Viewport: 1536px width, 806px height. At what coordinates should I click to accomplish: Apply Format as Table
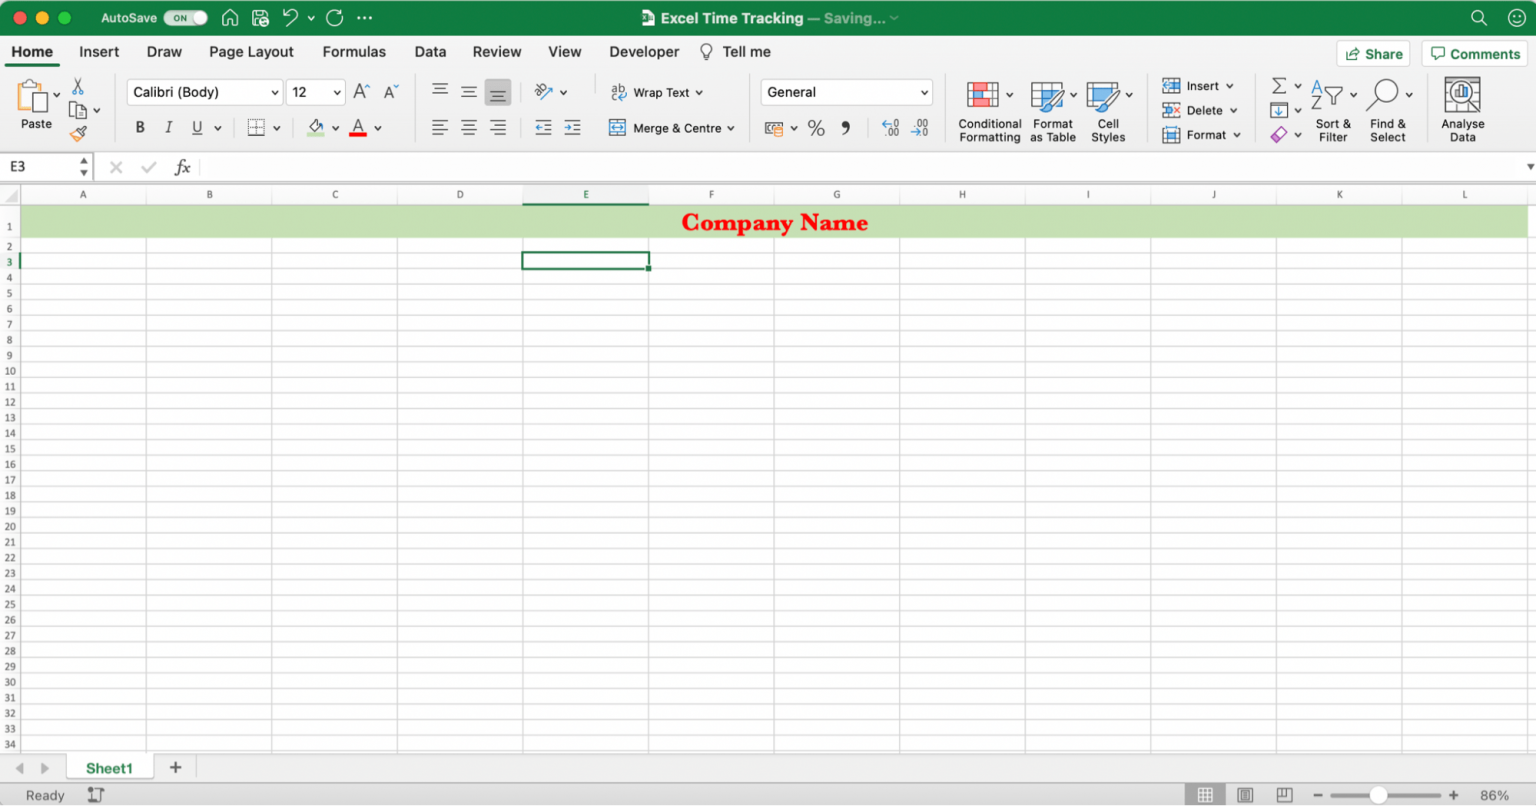(x=1052, y=108)
